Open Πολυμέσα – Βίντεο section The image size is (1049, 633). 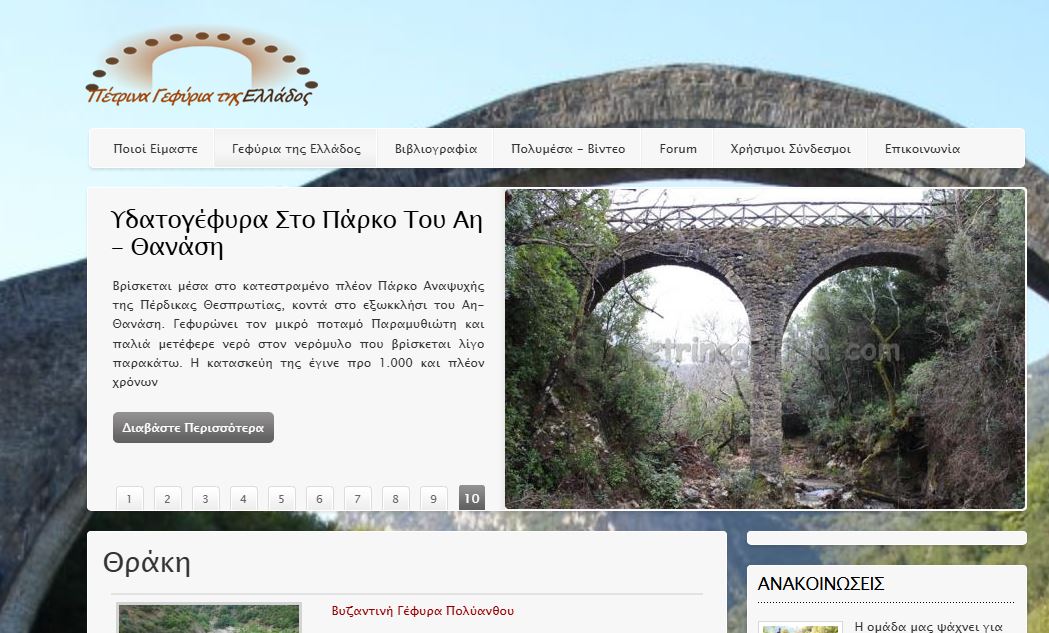567,149
